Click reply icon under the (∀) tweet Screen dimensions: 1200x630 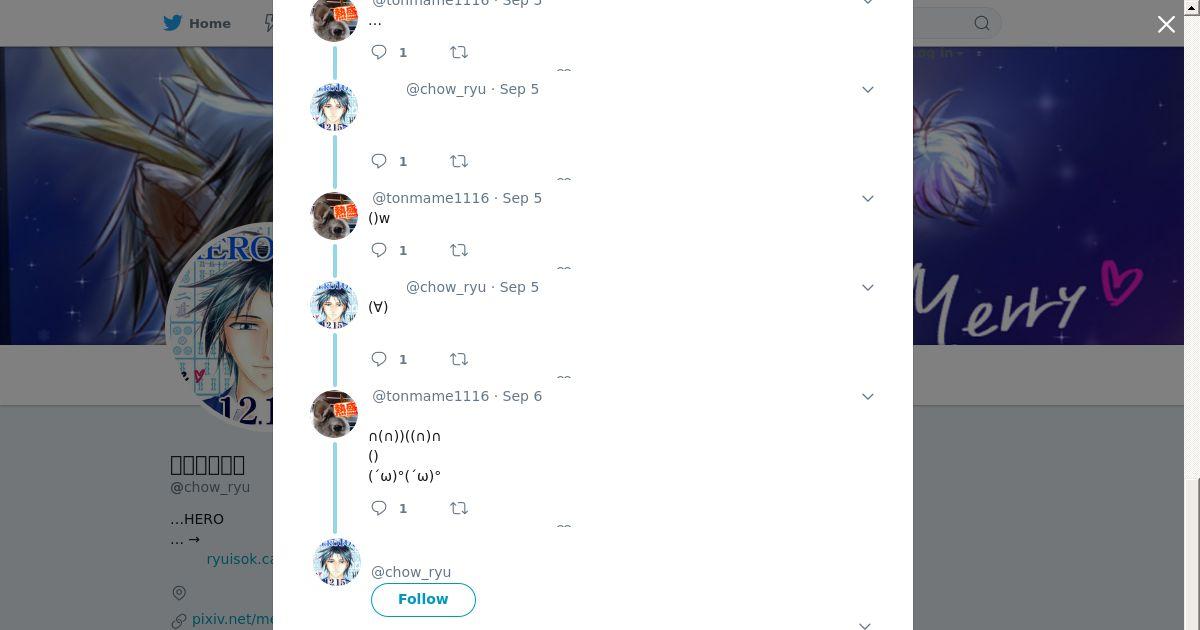tap(379, 359)
